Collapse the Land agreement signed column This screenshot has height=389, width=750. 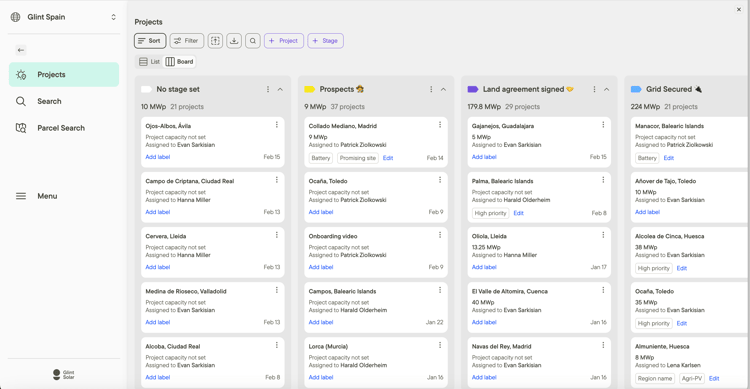point(607,89)
